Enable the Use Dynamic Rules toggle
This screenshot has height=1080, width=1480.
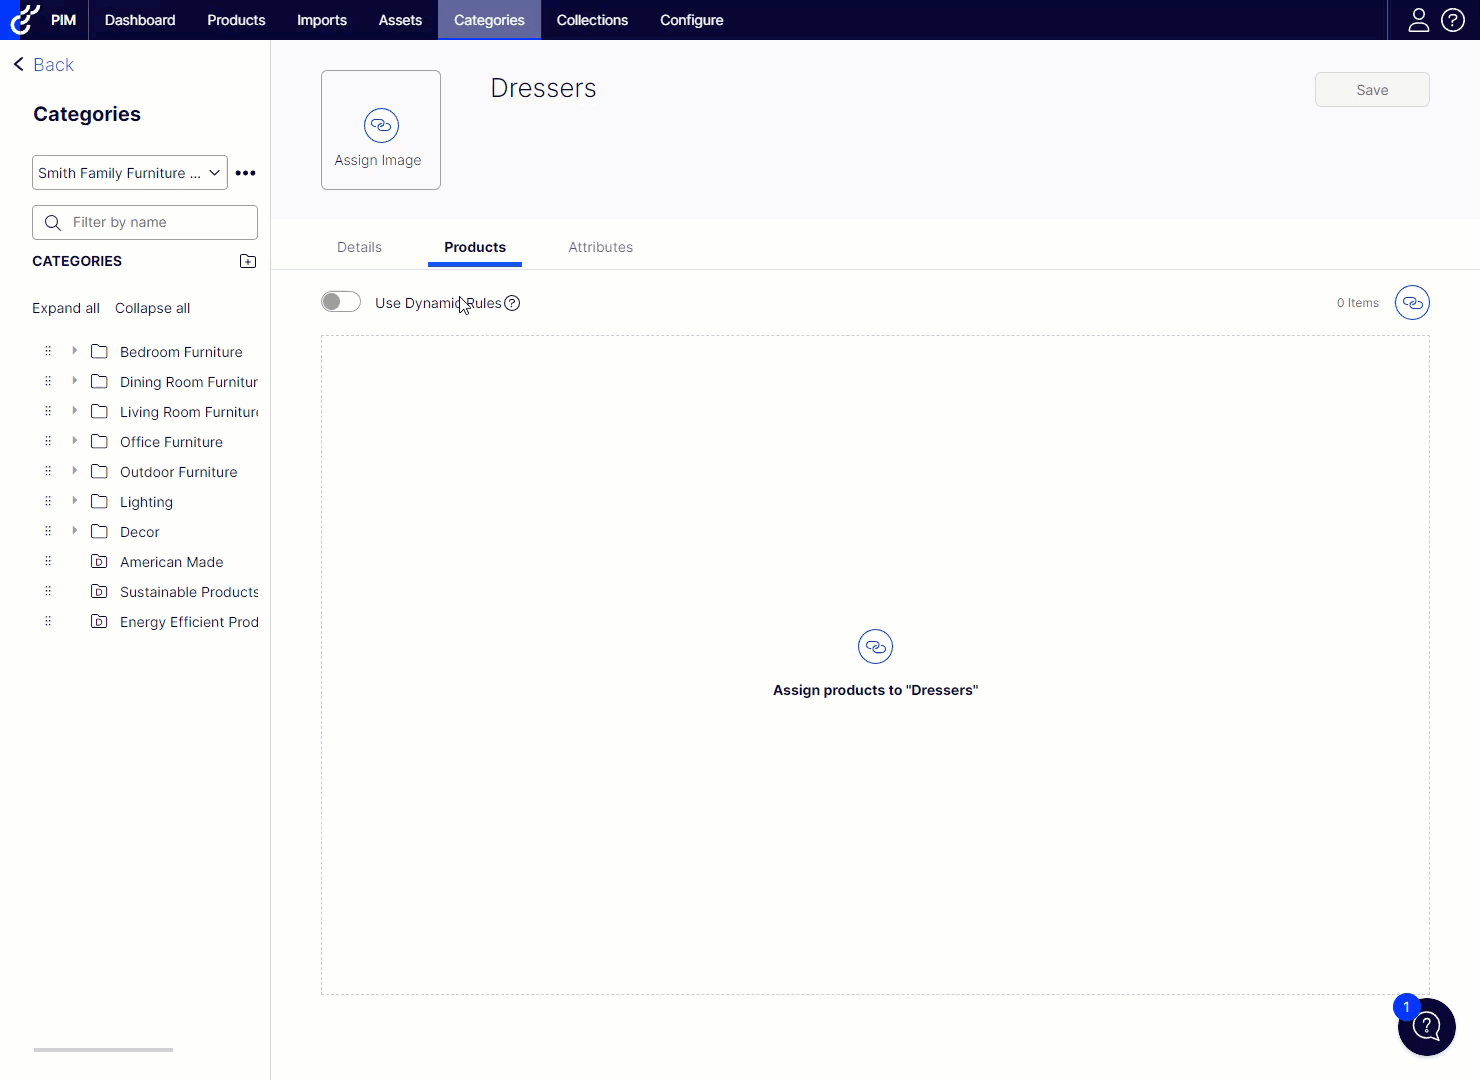click(340, 301)
